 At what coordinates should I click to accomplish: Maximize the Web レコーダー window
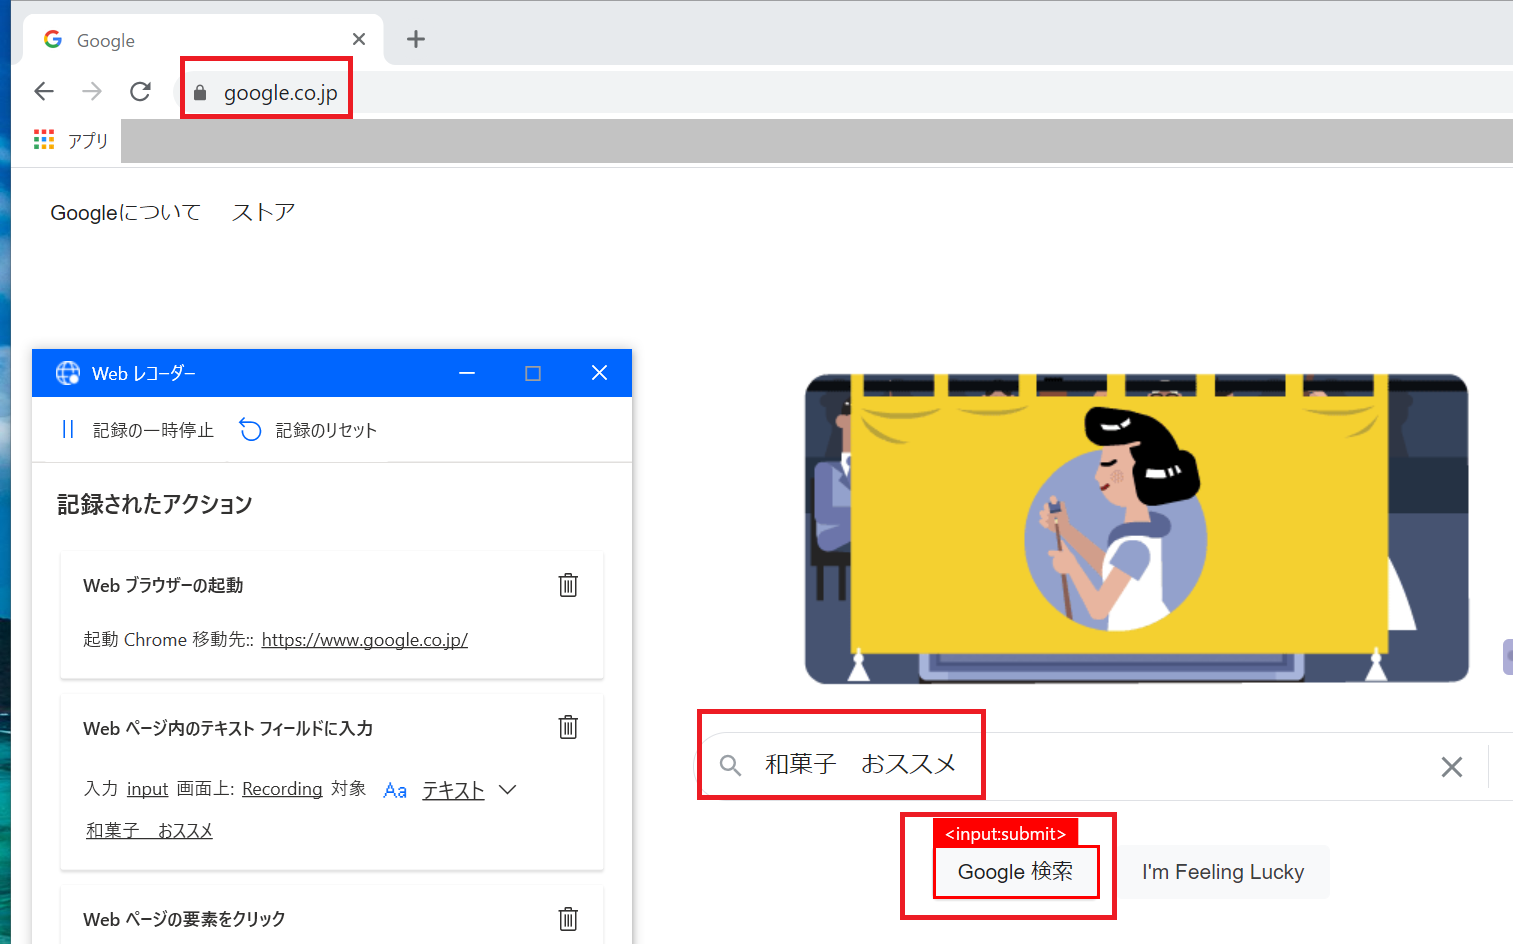pos(533,373)
